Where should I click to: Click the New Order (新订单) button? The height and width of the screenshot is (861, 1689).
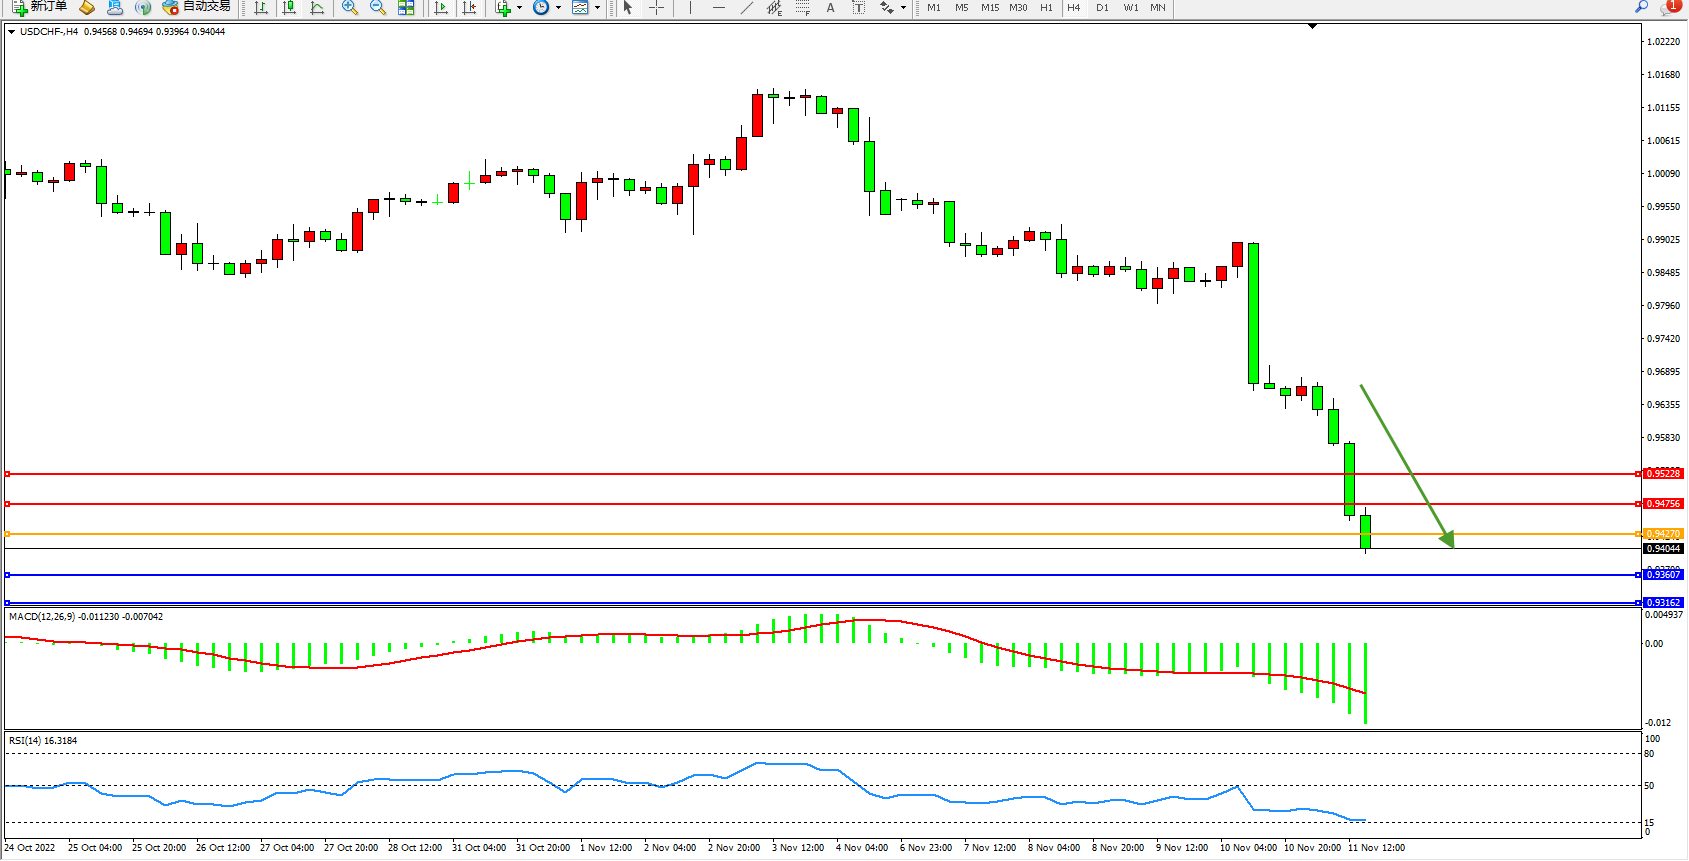coord(40,7)
